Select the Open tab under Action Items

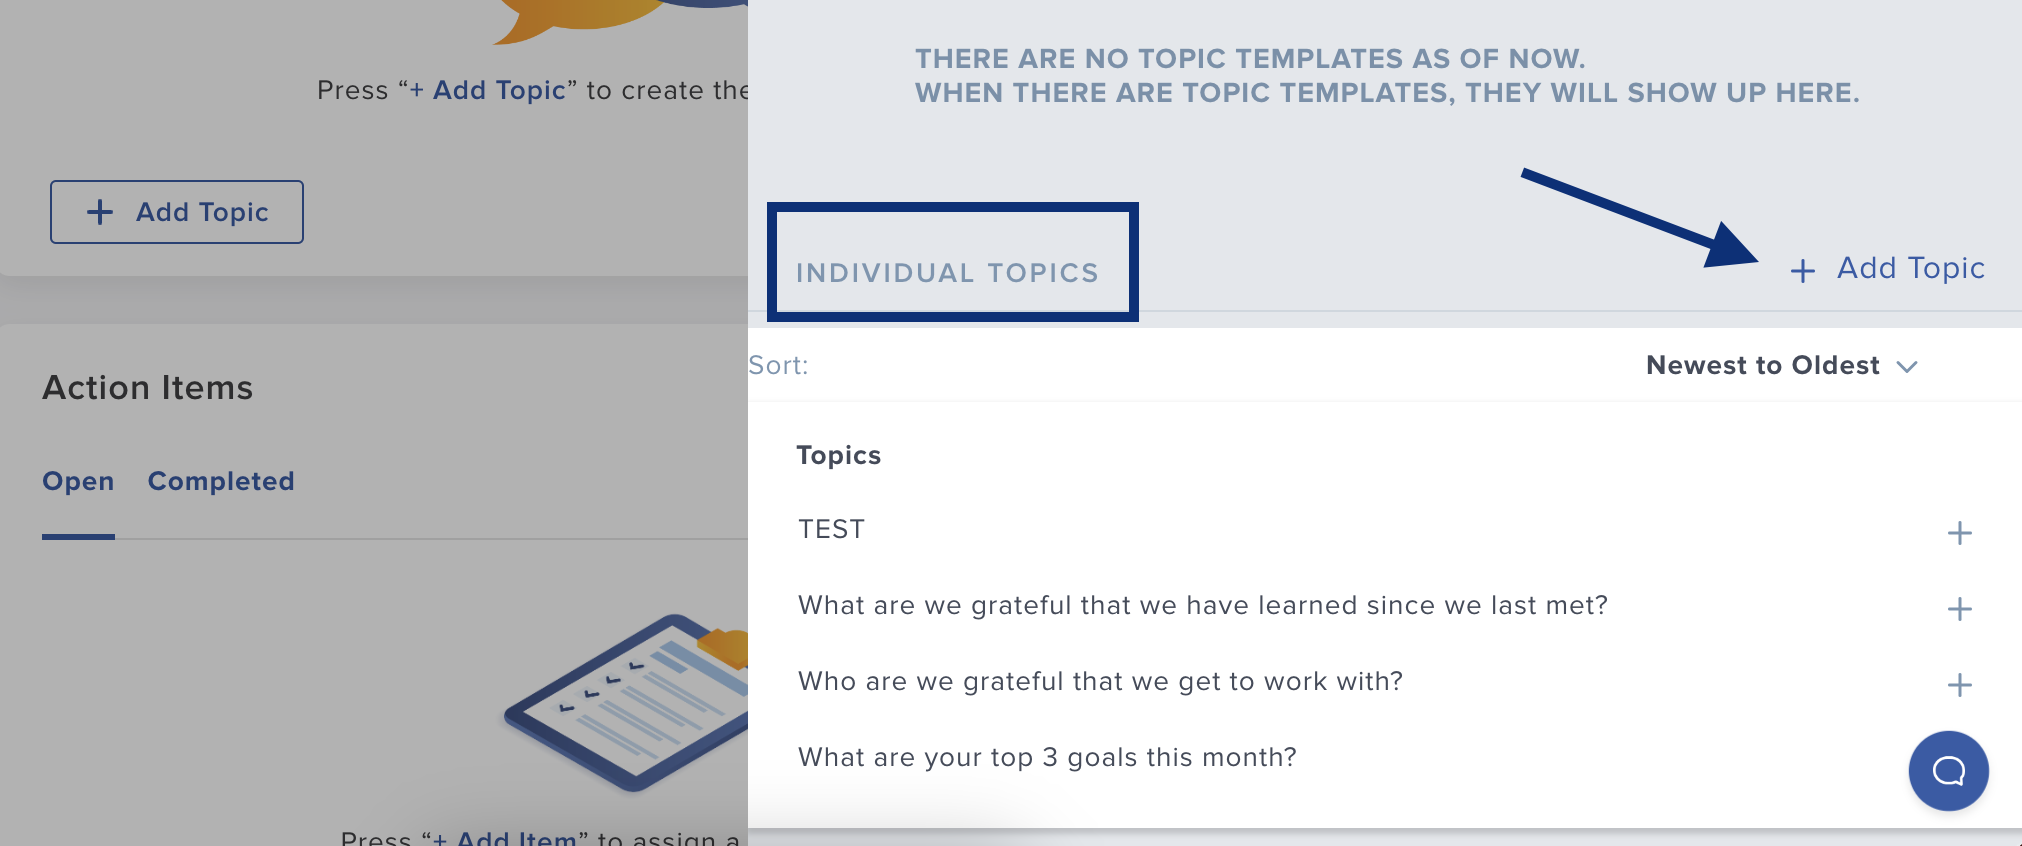78,481
